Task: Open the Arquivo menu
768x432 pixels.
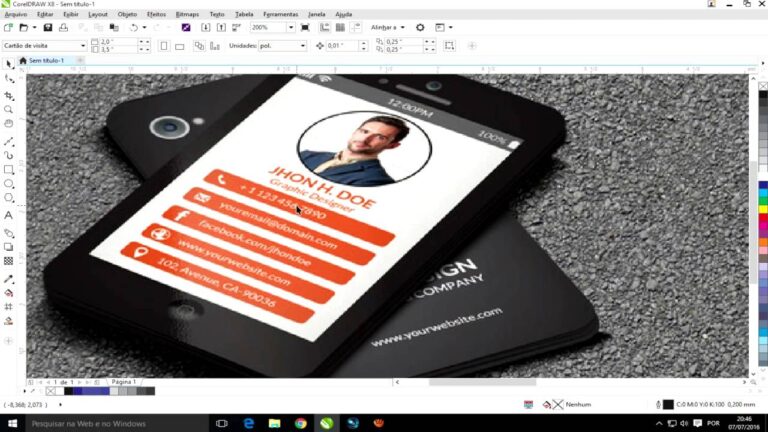Action: click(16, 14)
